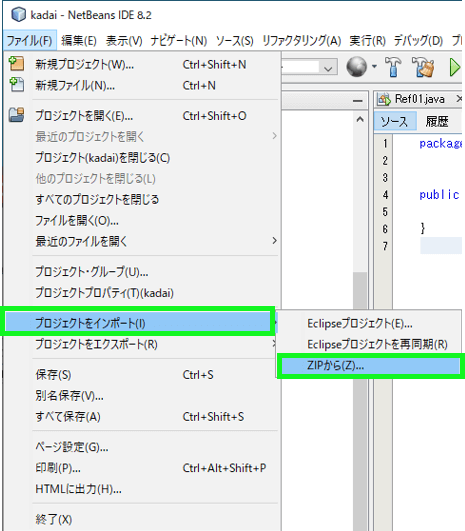
Task: Select プロジェクト・グループ(U)... item
Action: pyautogui.click(x=142, y=272)
